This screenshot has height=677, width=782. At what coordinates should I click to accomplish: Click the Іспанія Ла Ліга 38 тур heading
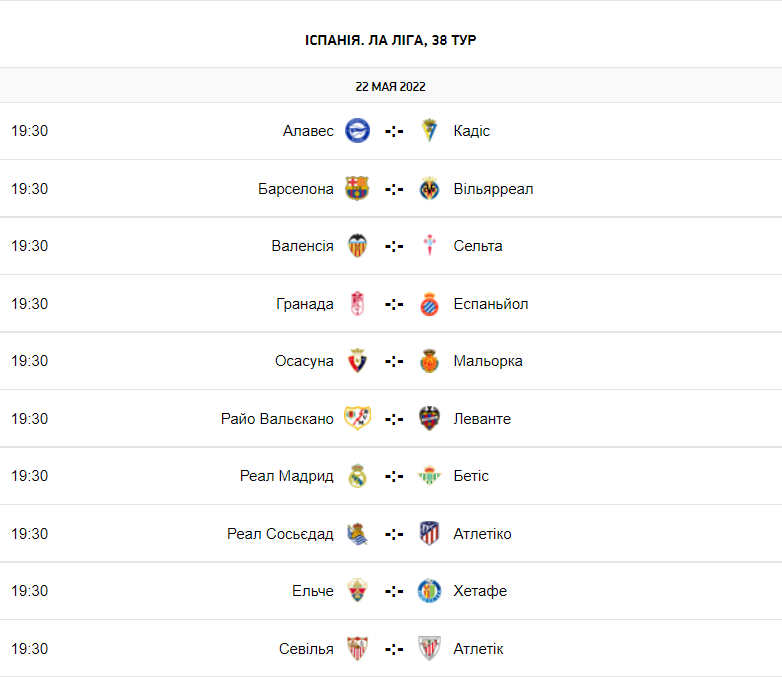391,40
